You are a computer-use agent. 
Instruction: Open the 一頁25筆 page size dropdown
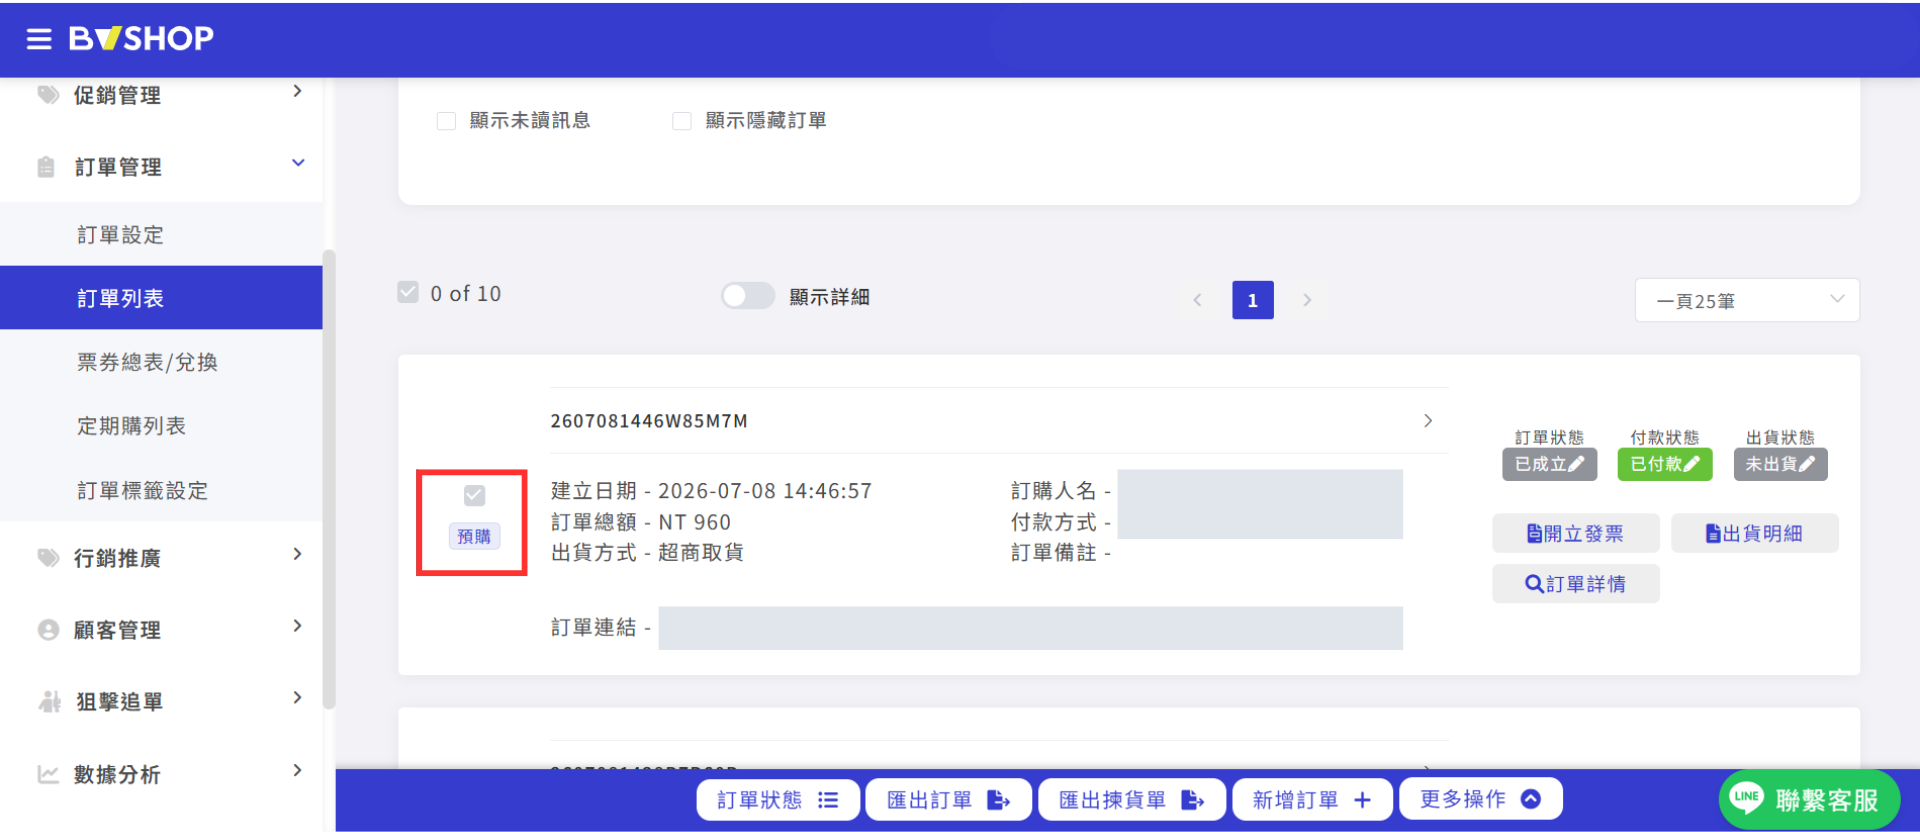pyautogui.click(x=1747, y=300)
